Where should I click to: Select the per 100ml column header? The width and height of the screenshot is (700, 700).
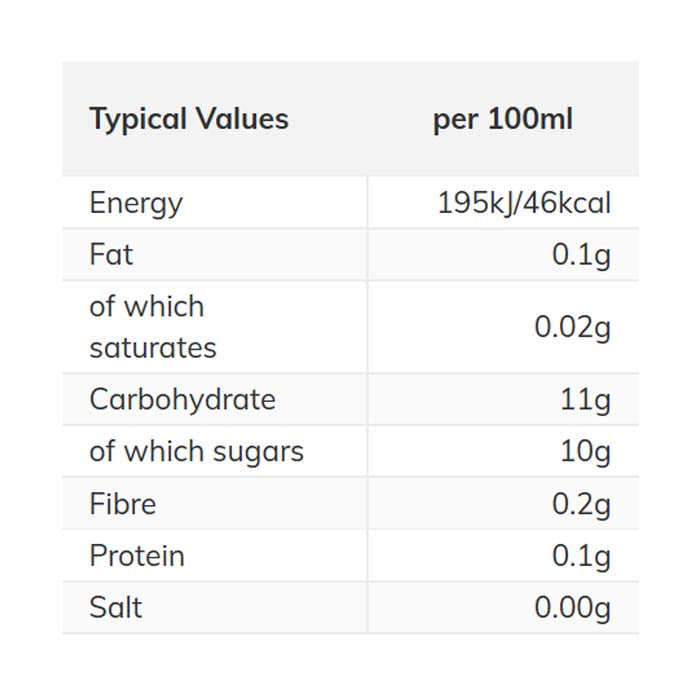tap(503, 119)
